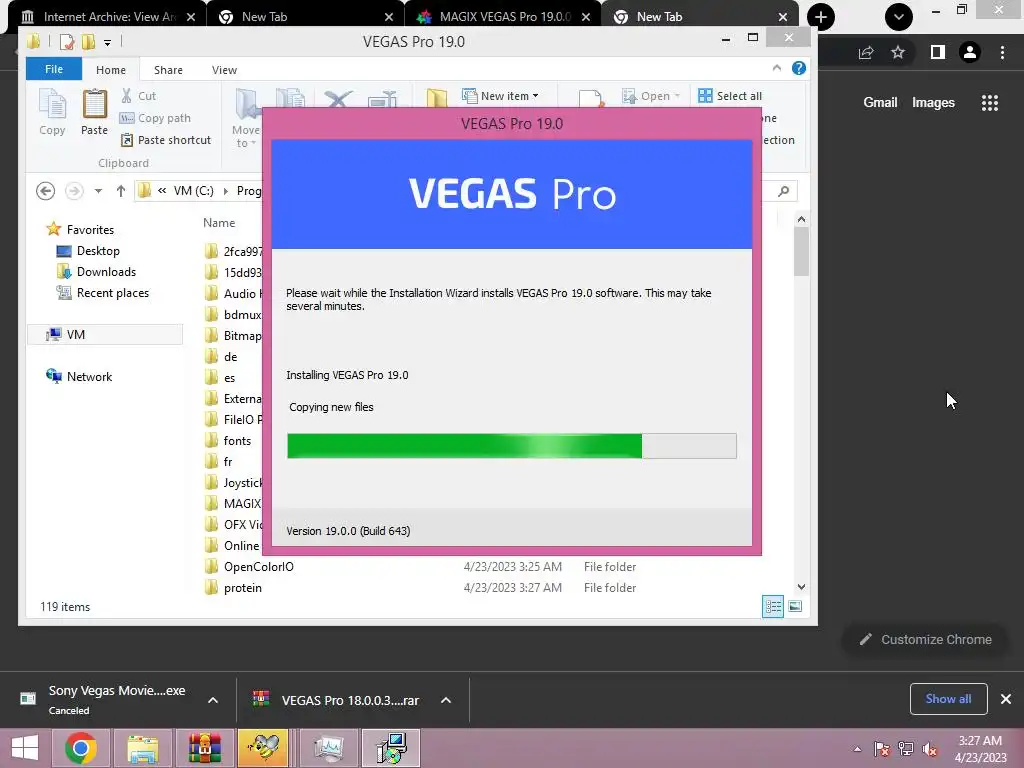Click VM (C:) in address path

click(193, 191)
